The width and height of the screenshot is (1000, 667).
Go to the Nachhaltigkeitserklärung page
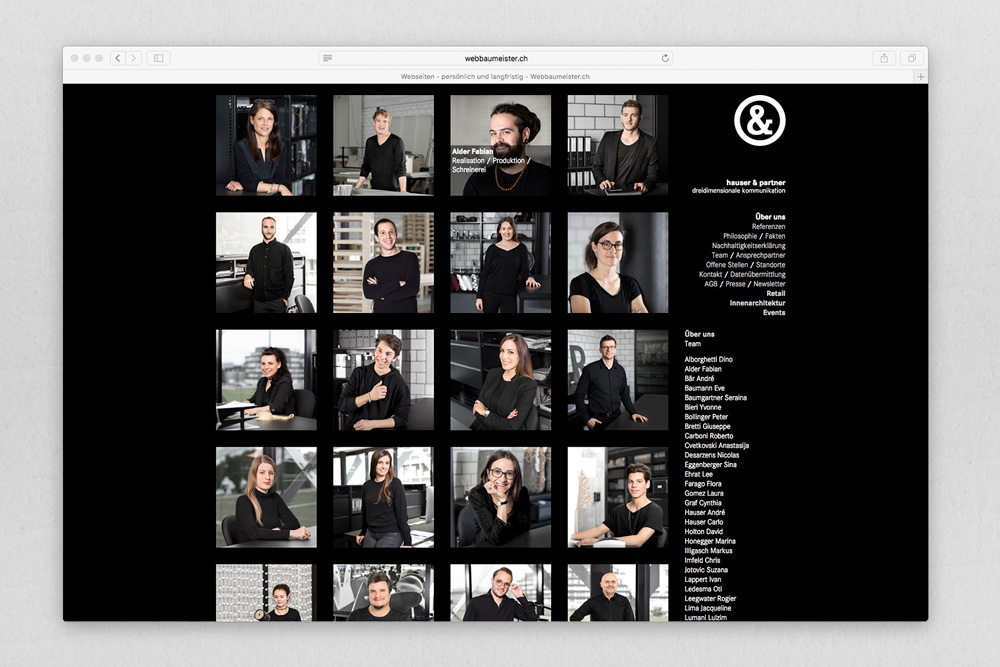[748, 246]
